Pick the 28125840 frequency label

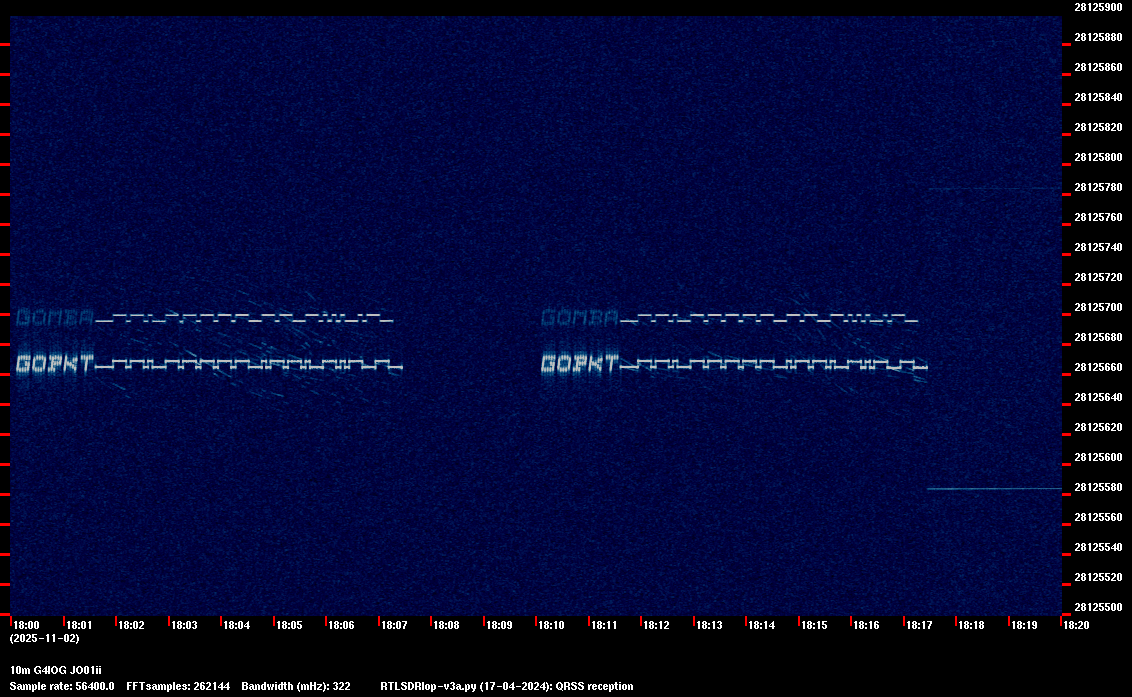click(1098, 97)
